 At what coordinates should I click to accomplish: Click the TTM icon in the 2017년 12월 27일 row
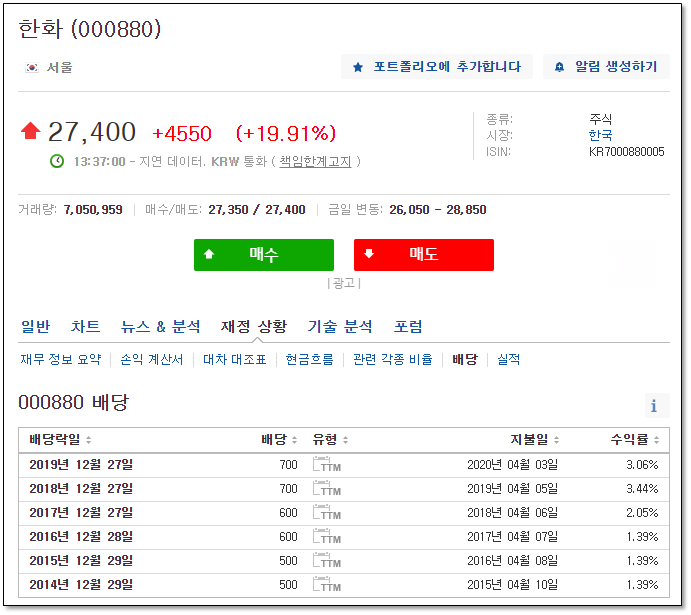(x=327, y=512)
